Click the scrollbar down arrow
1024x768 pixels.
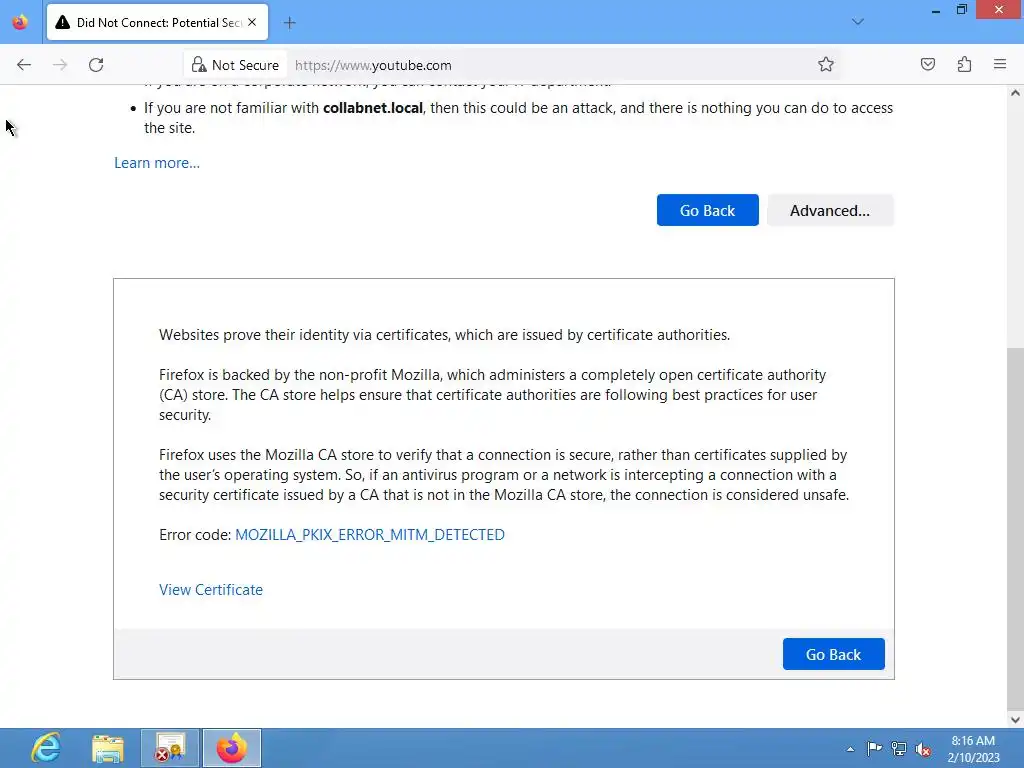[x=1015, y=720]
